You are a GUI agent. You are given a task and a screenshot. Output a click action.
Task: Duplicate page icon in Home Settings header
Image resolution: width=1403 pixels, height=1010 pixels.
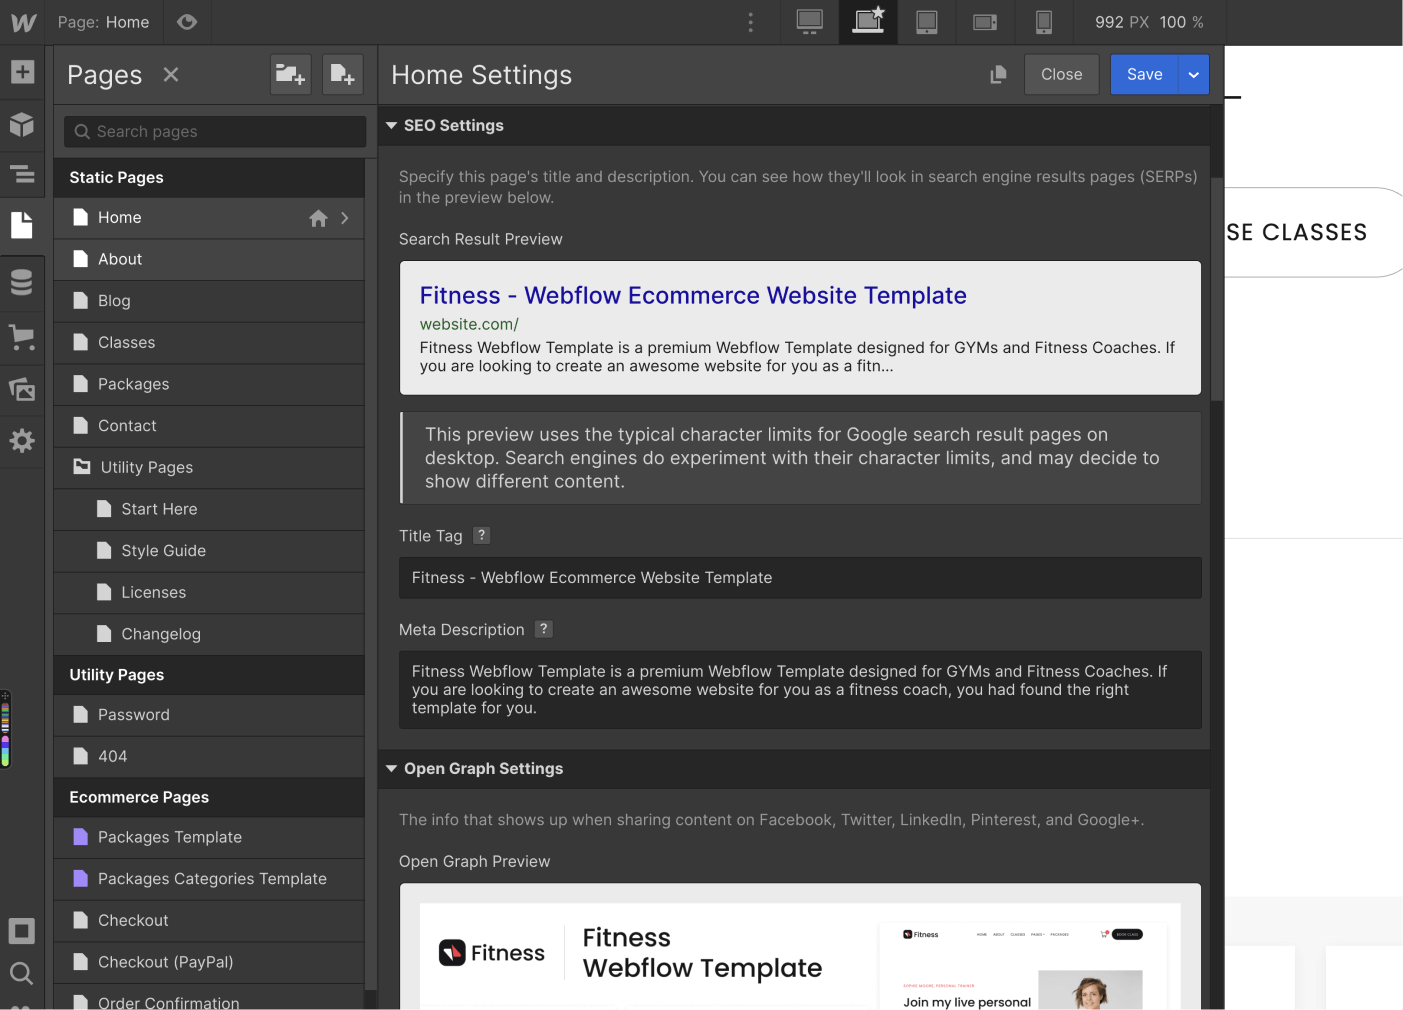998,75
